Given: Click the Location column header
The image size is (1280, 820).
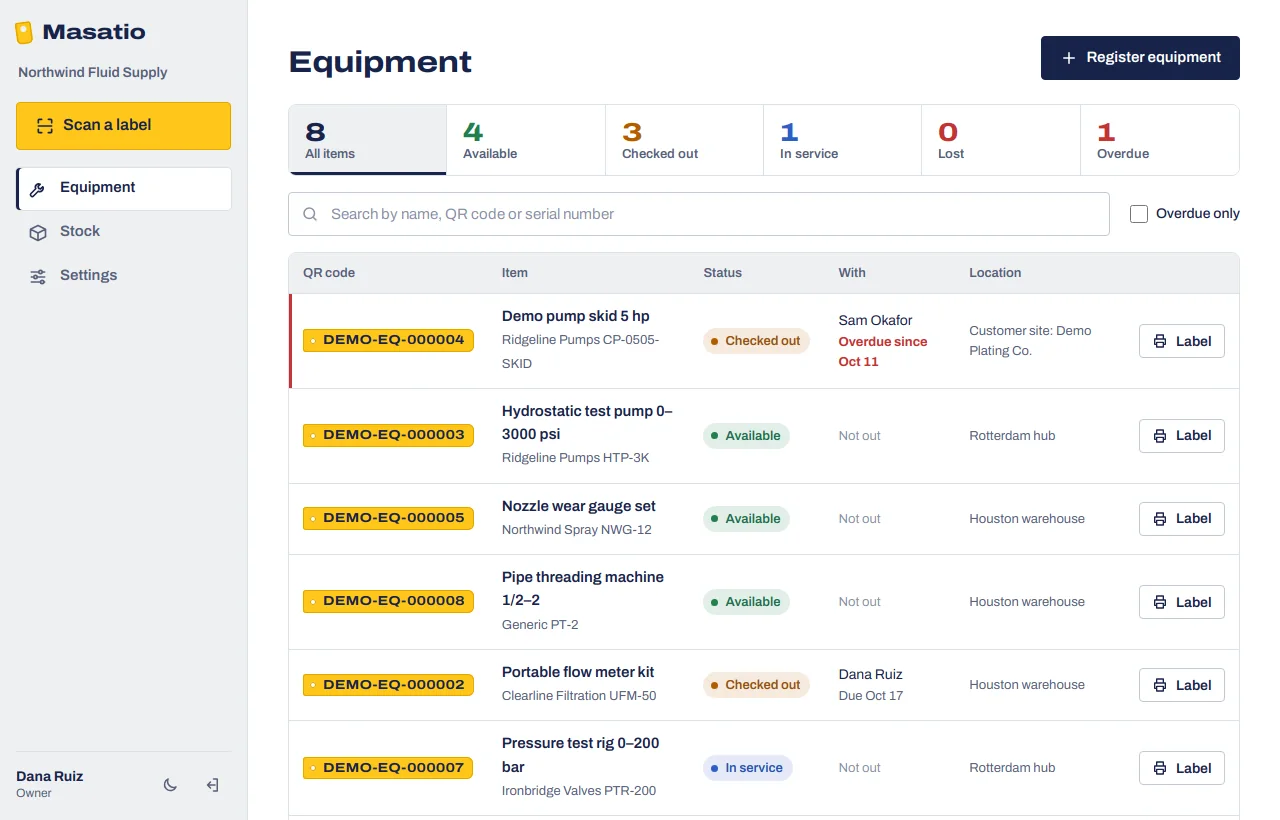Looking at the screenshot, I should coord(995,273).
